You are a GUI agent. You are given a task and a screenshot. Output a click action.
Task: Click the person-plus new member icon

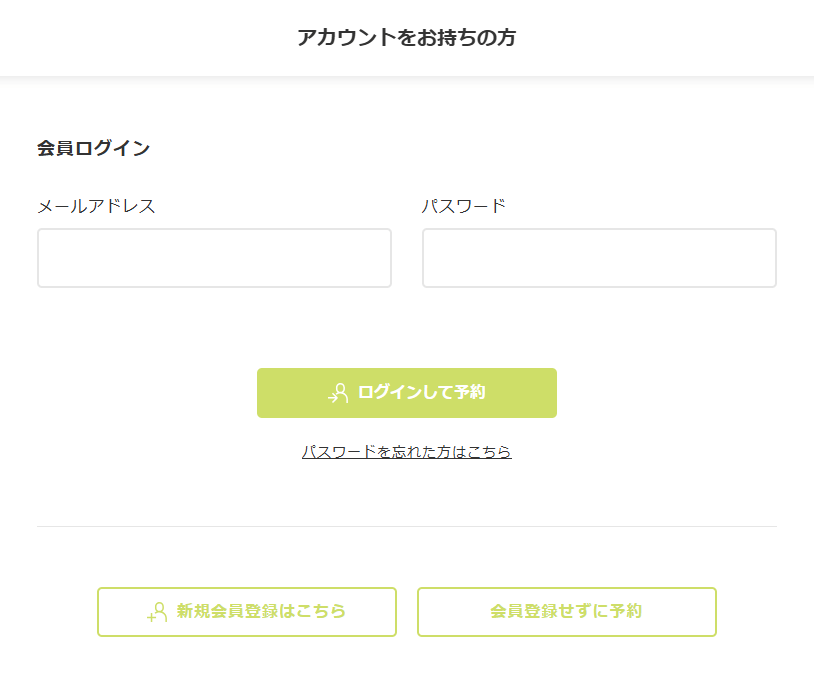157,612
